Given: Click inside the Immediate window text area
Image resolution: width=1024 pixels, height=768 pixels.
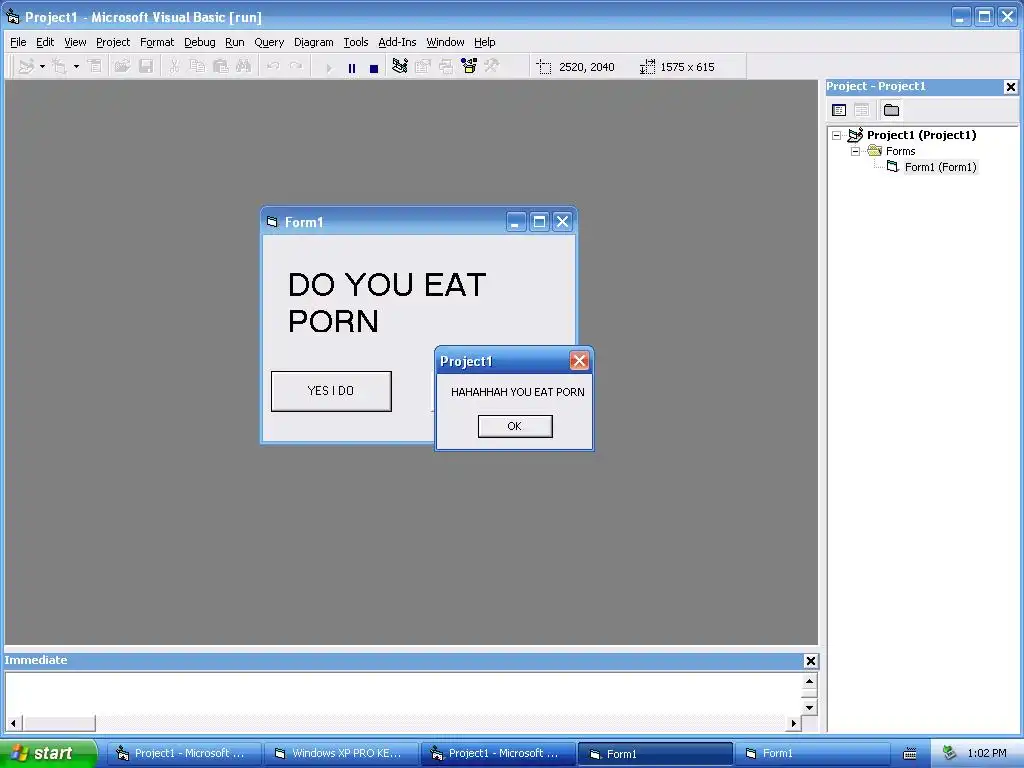Looking at the screenshot, I should (x=402, y=694).
